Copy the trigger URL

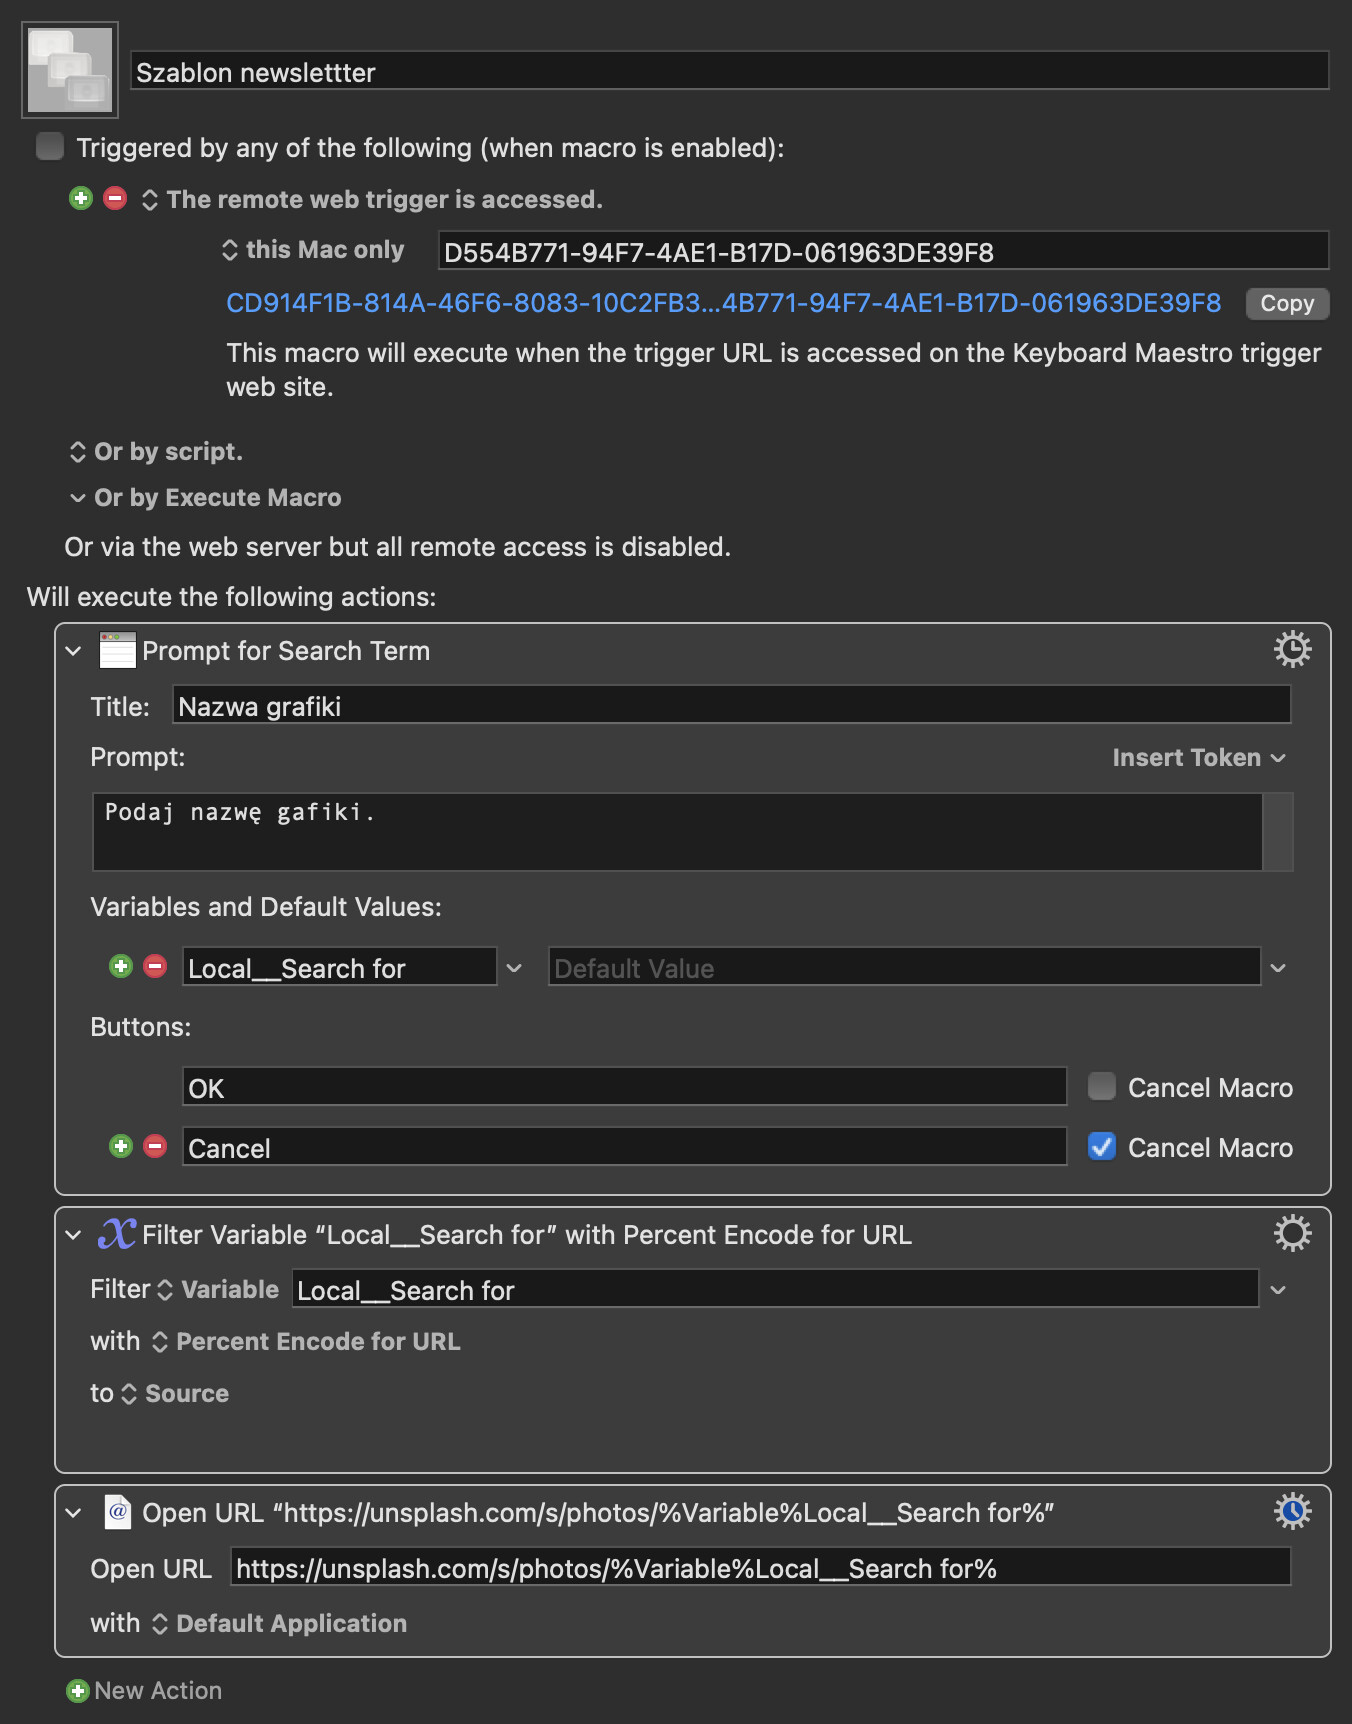click(1287, 303)
